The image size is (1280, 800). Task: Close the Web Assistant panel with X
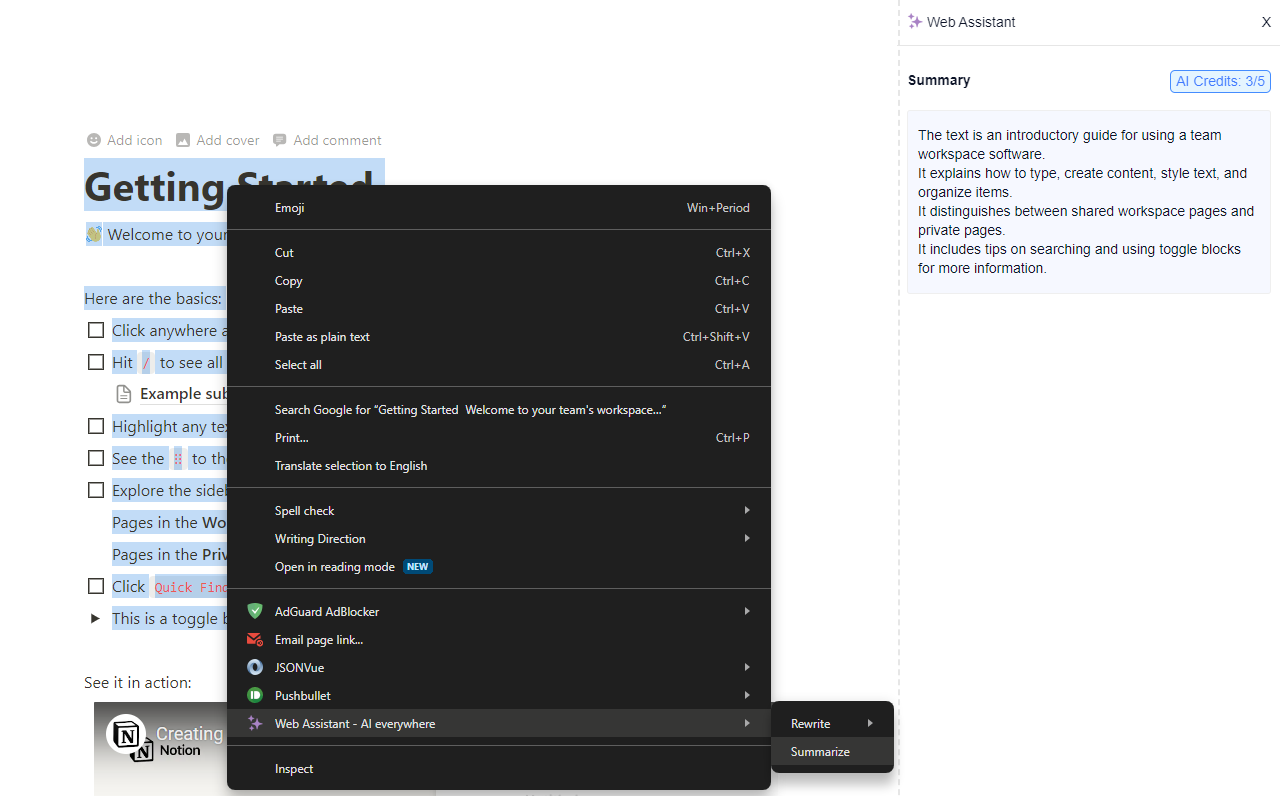click(1266, 22)
